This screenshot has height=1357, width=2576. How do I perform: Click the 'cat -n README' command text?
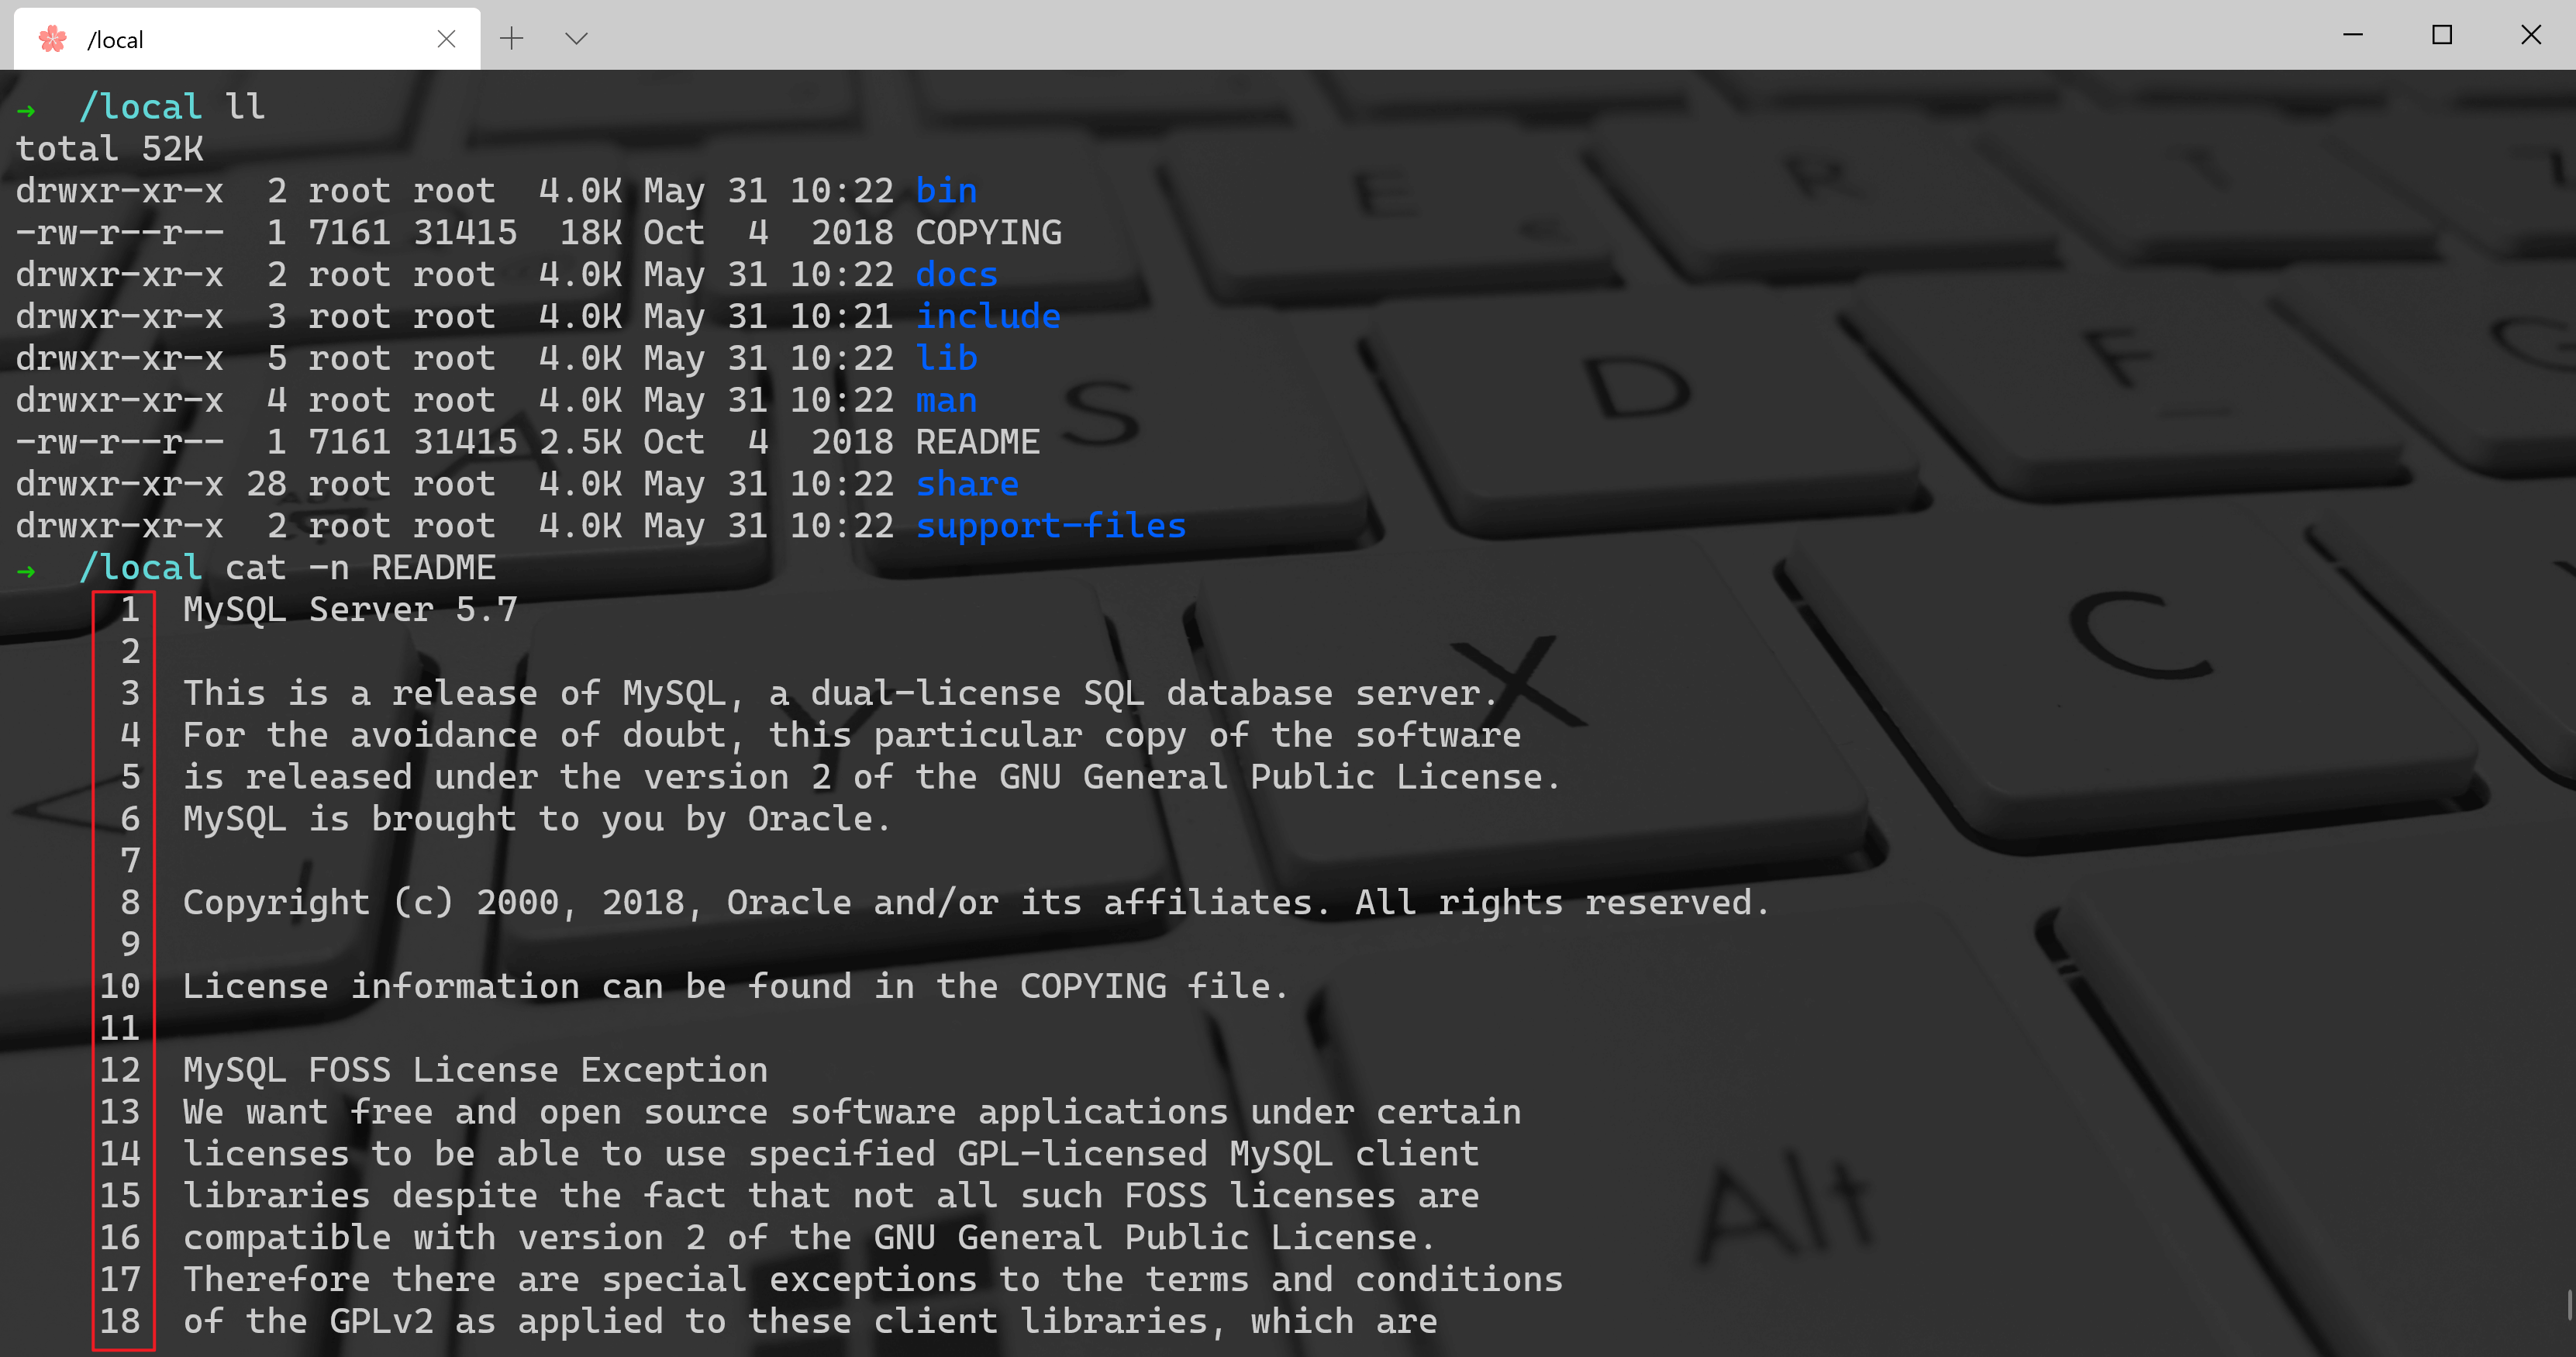point(360,568)
